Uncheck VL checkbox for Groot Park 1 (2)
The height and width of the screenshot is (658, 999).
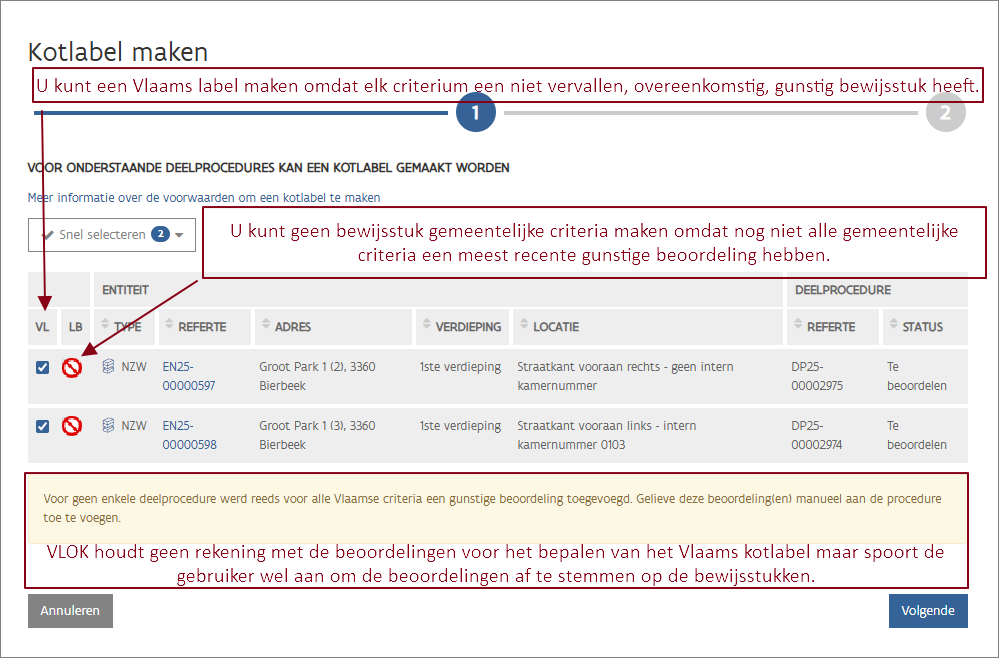pyautogui.click(x=42, y=368)
